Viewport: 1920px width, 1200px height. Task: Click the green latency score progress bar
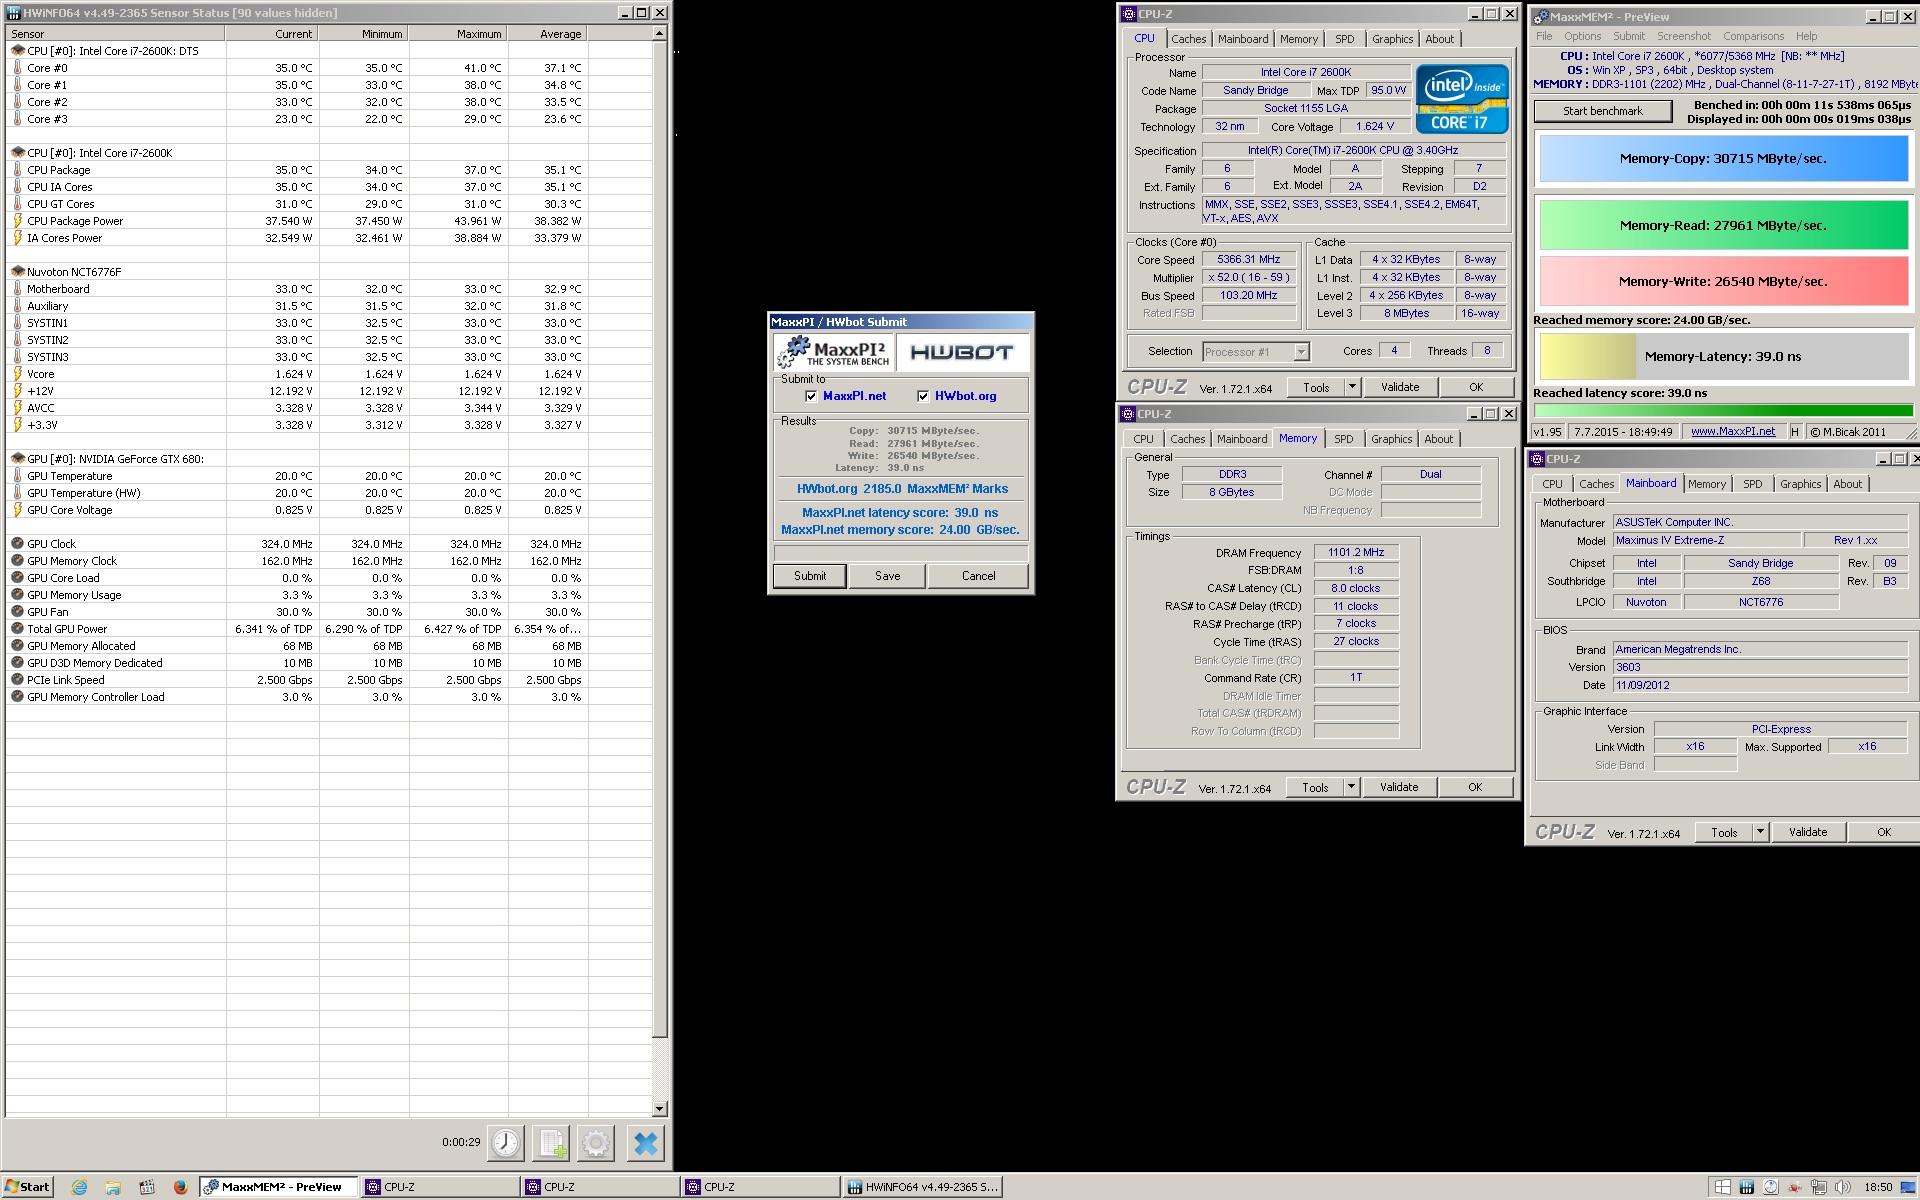coord(1723,410)
